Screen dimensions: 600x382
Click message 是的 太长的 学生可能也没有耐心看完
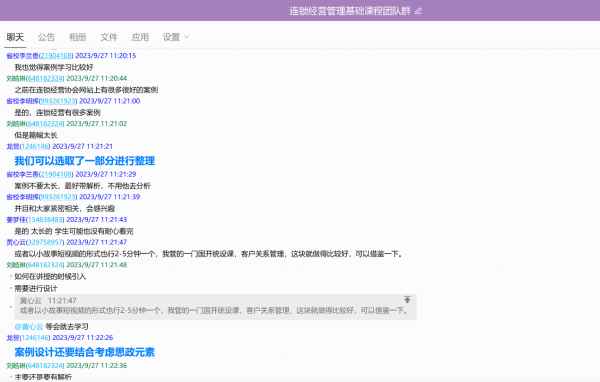tap(74, 231)
